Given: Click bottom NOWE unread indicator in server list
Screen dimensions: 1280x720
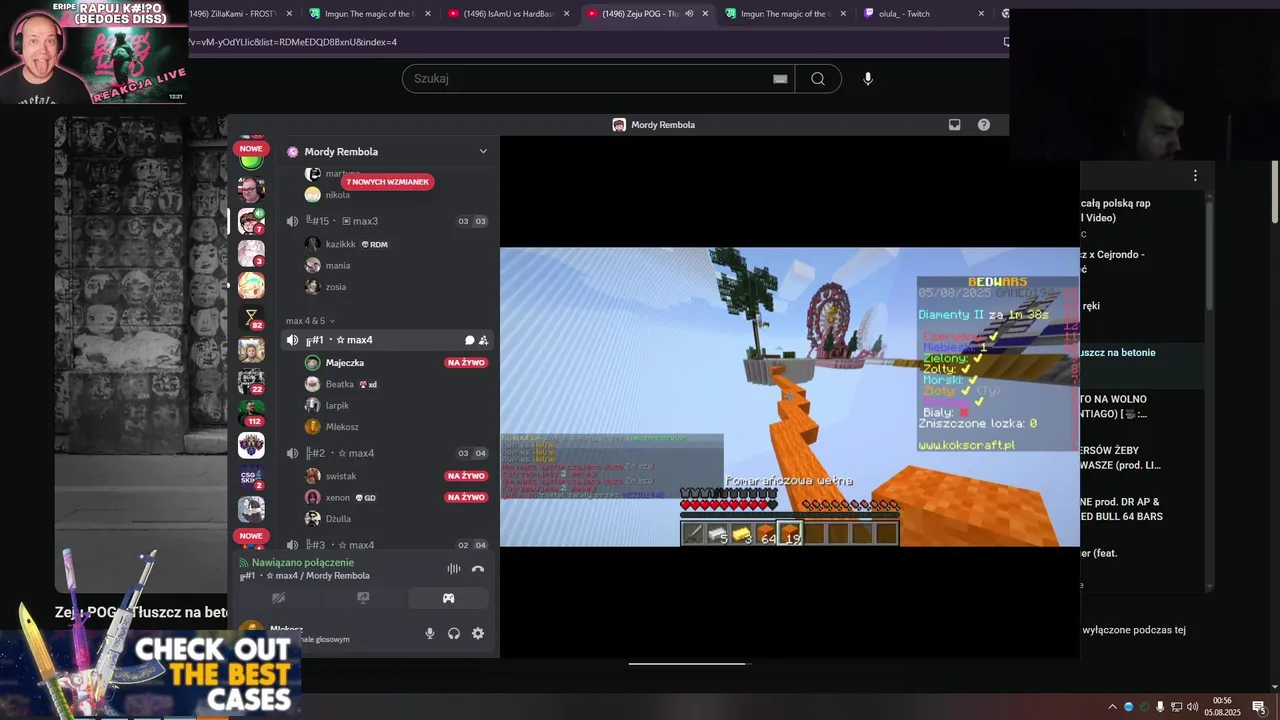Looking at the screenshot, I should click(250, 536).
